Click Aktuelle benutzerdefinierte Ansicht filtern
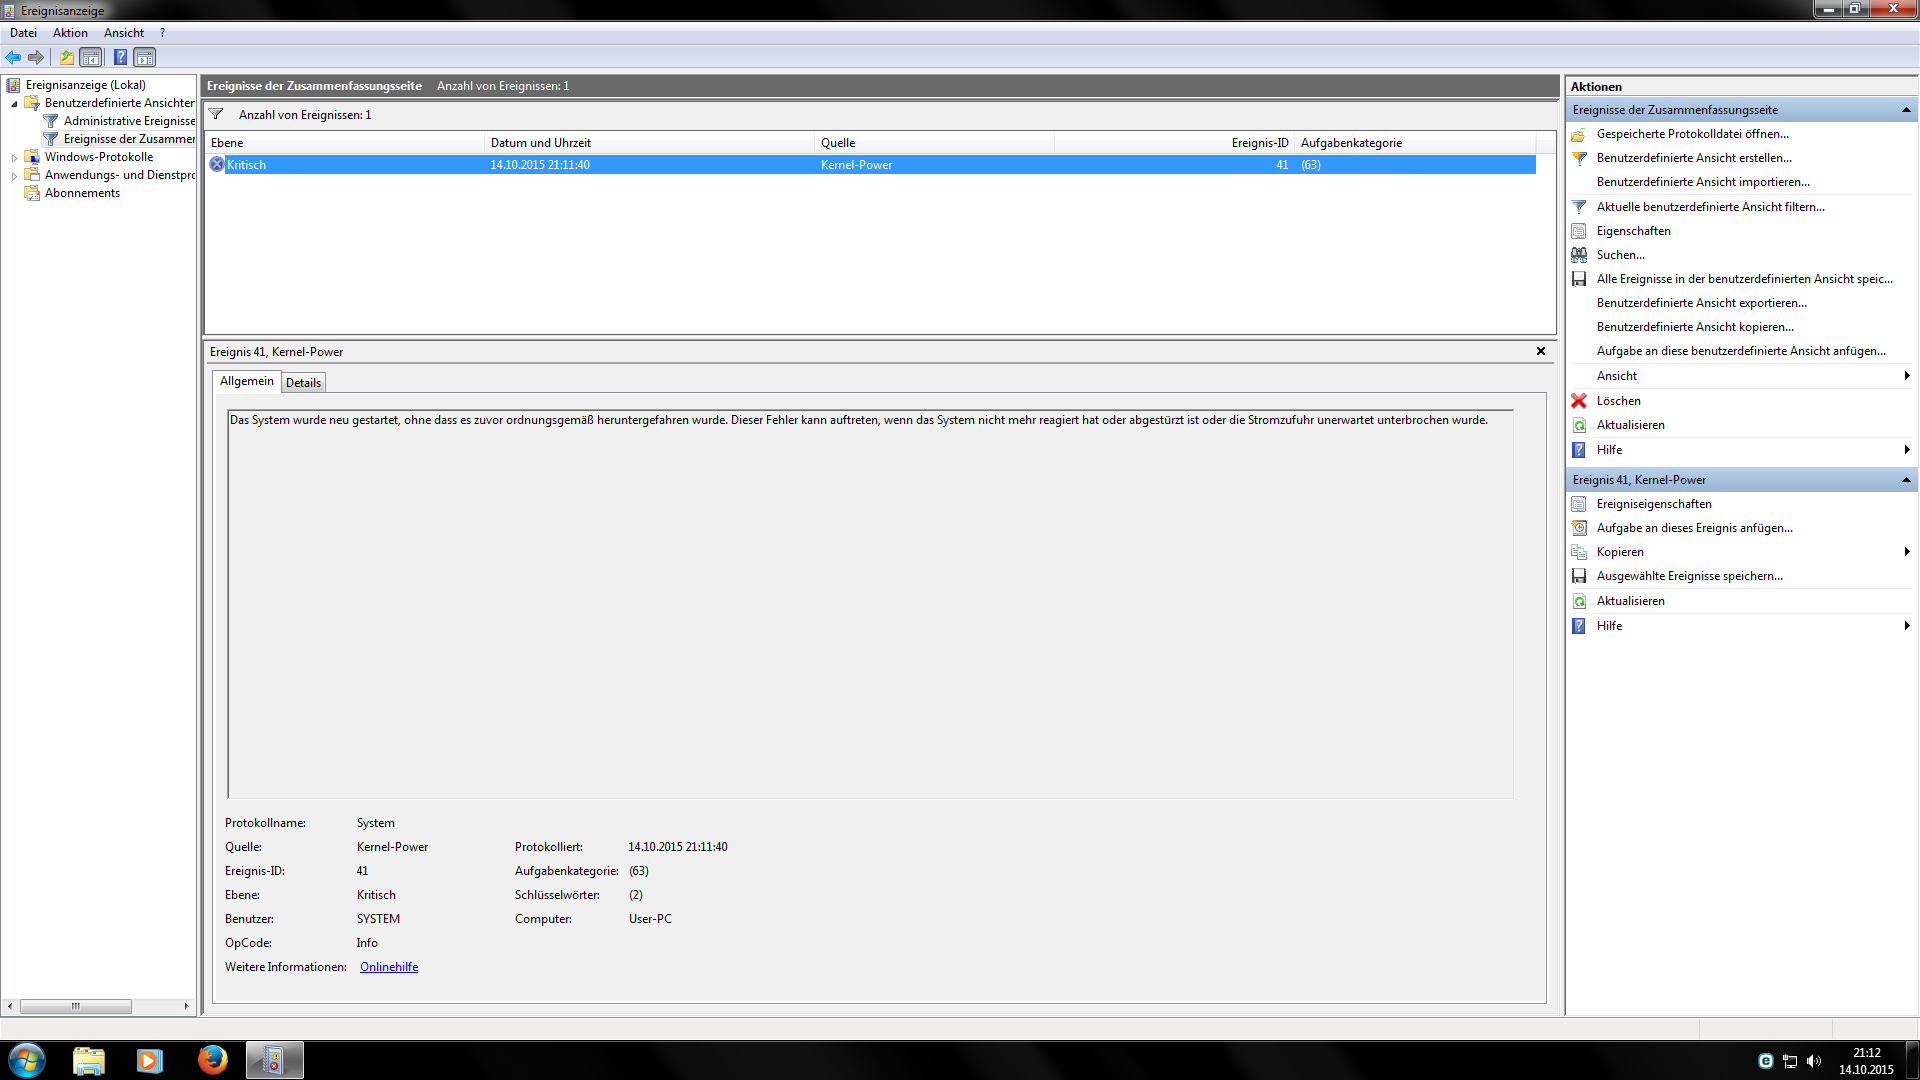Screen dimensions: 1920x1080 (x=1710, y=207)
